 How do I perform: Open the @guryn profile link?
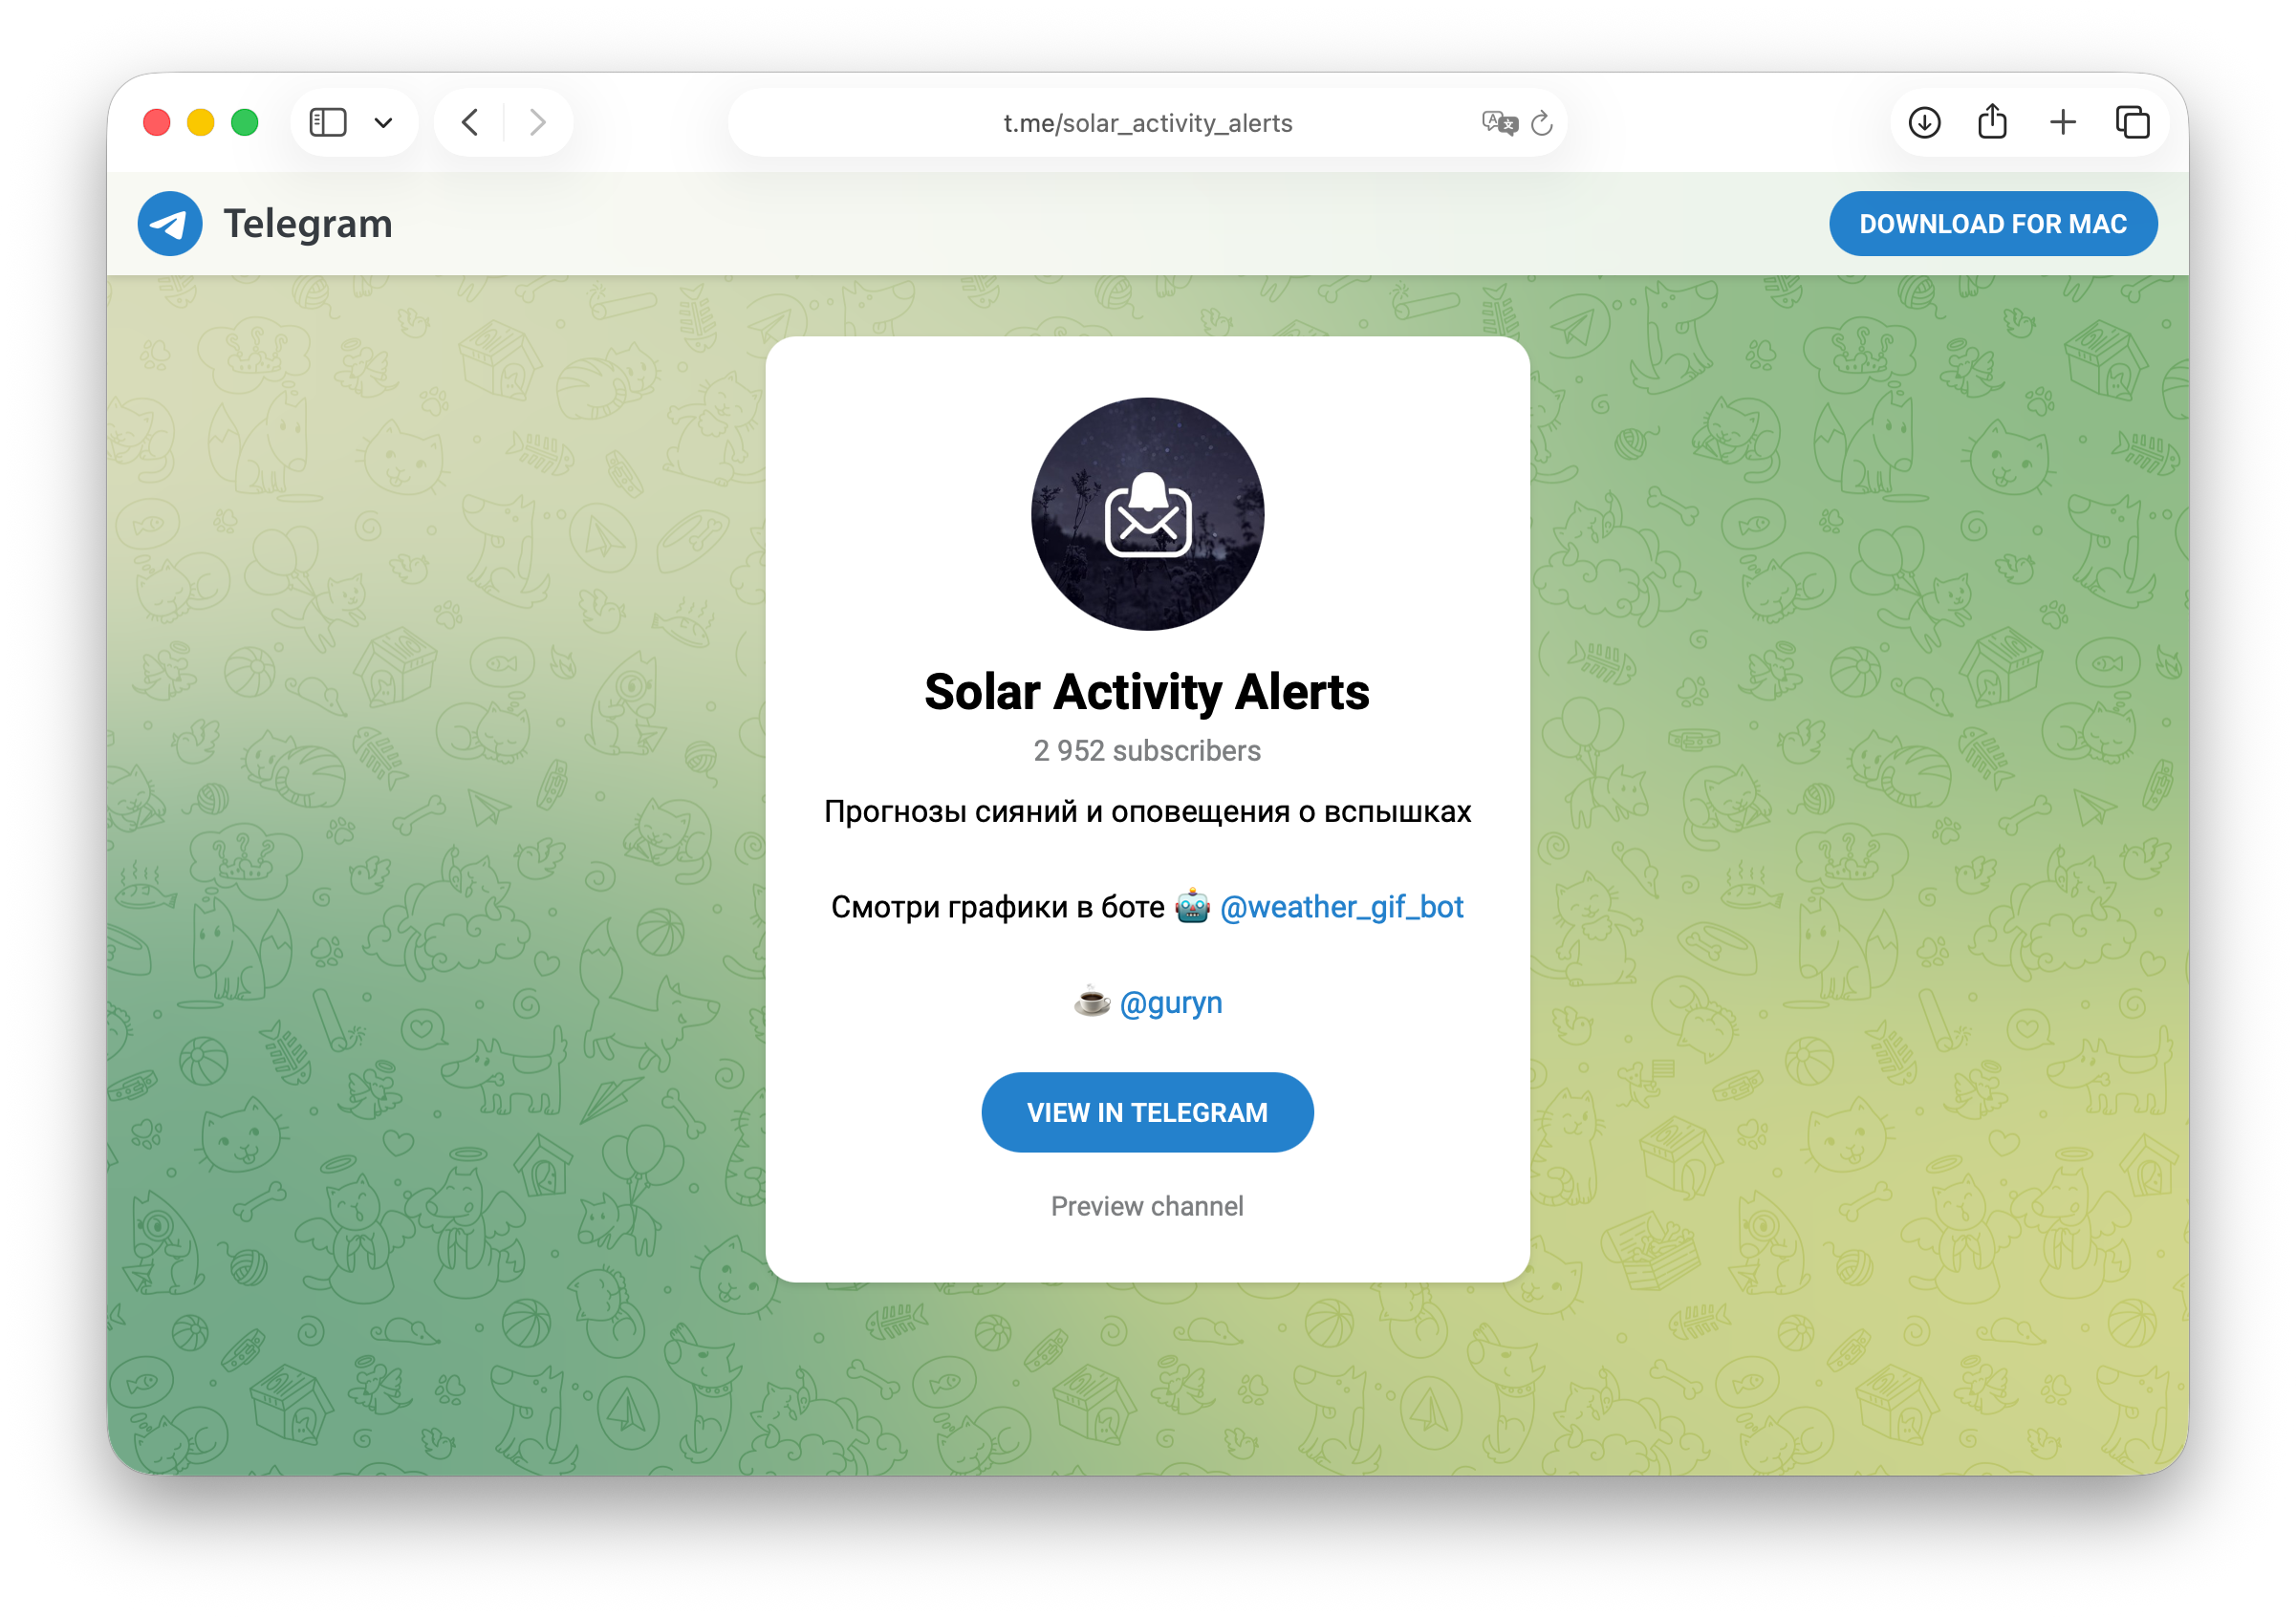[1170, 1002]
